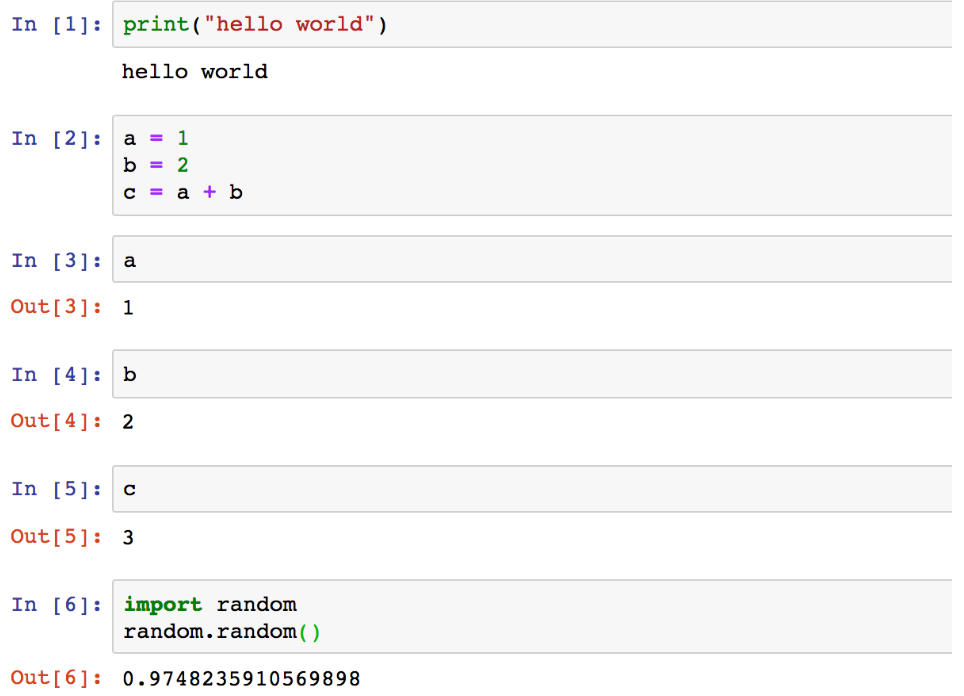Click the "c = a + b" code line
The width and height of the screenshot is (964, 696).
pyautogui.click(x=183, y=192)
